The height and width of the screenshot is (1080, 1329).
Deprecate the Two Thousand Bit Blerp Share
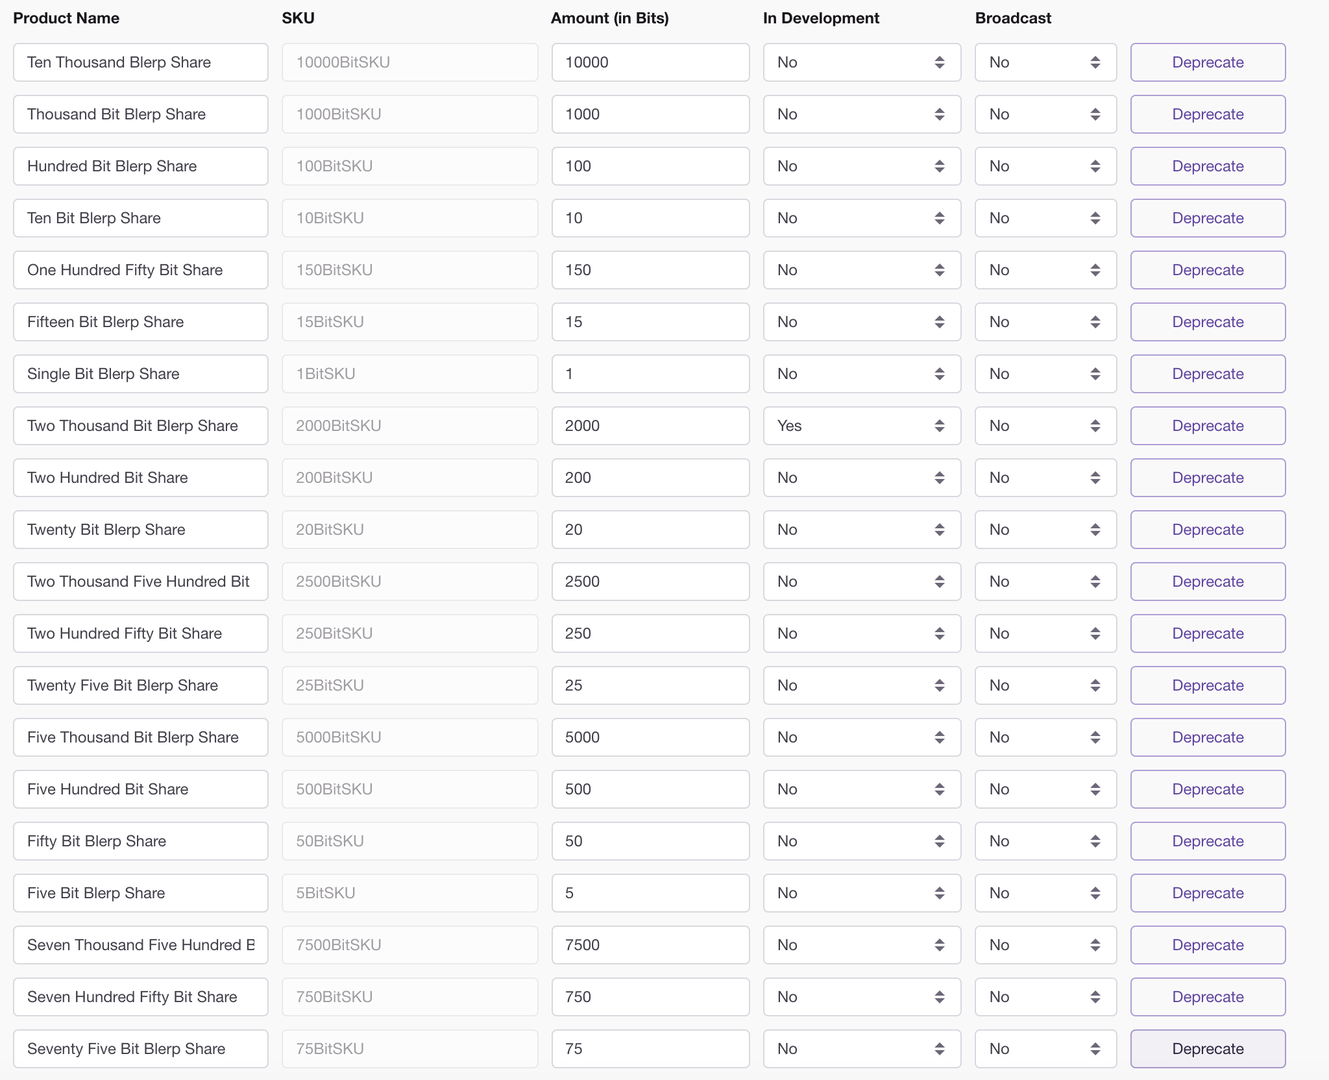click(x=1207, y=426)
